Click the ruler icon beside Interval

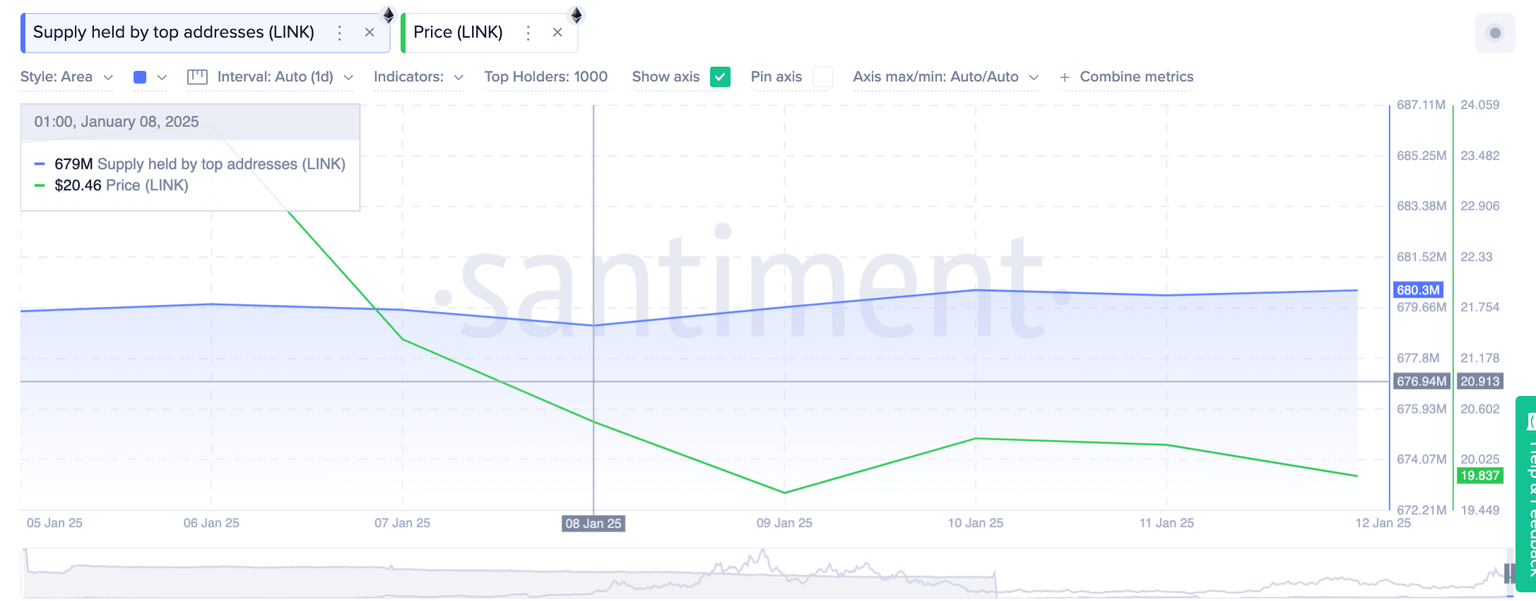tap(197, 77)
